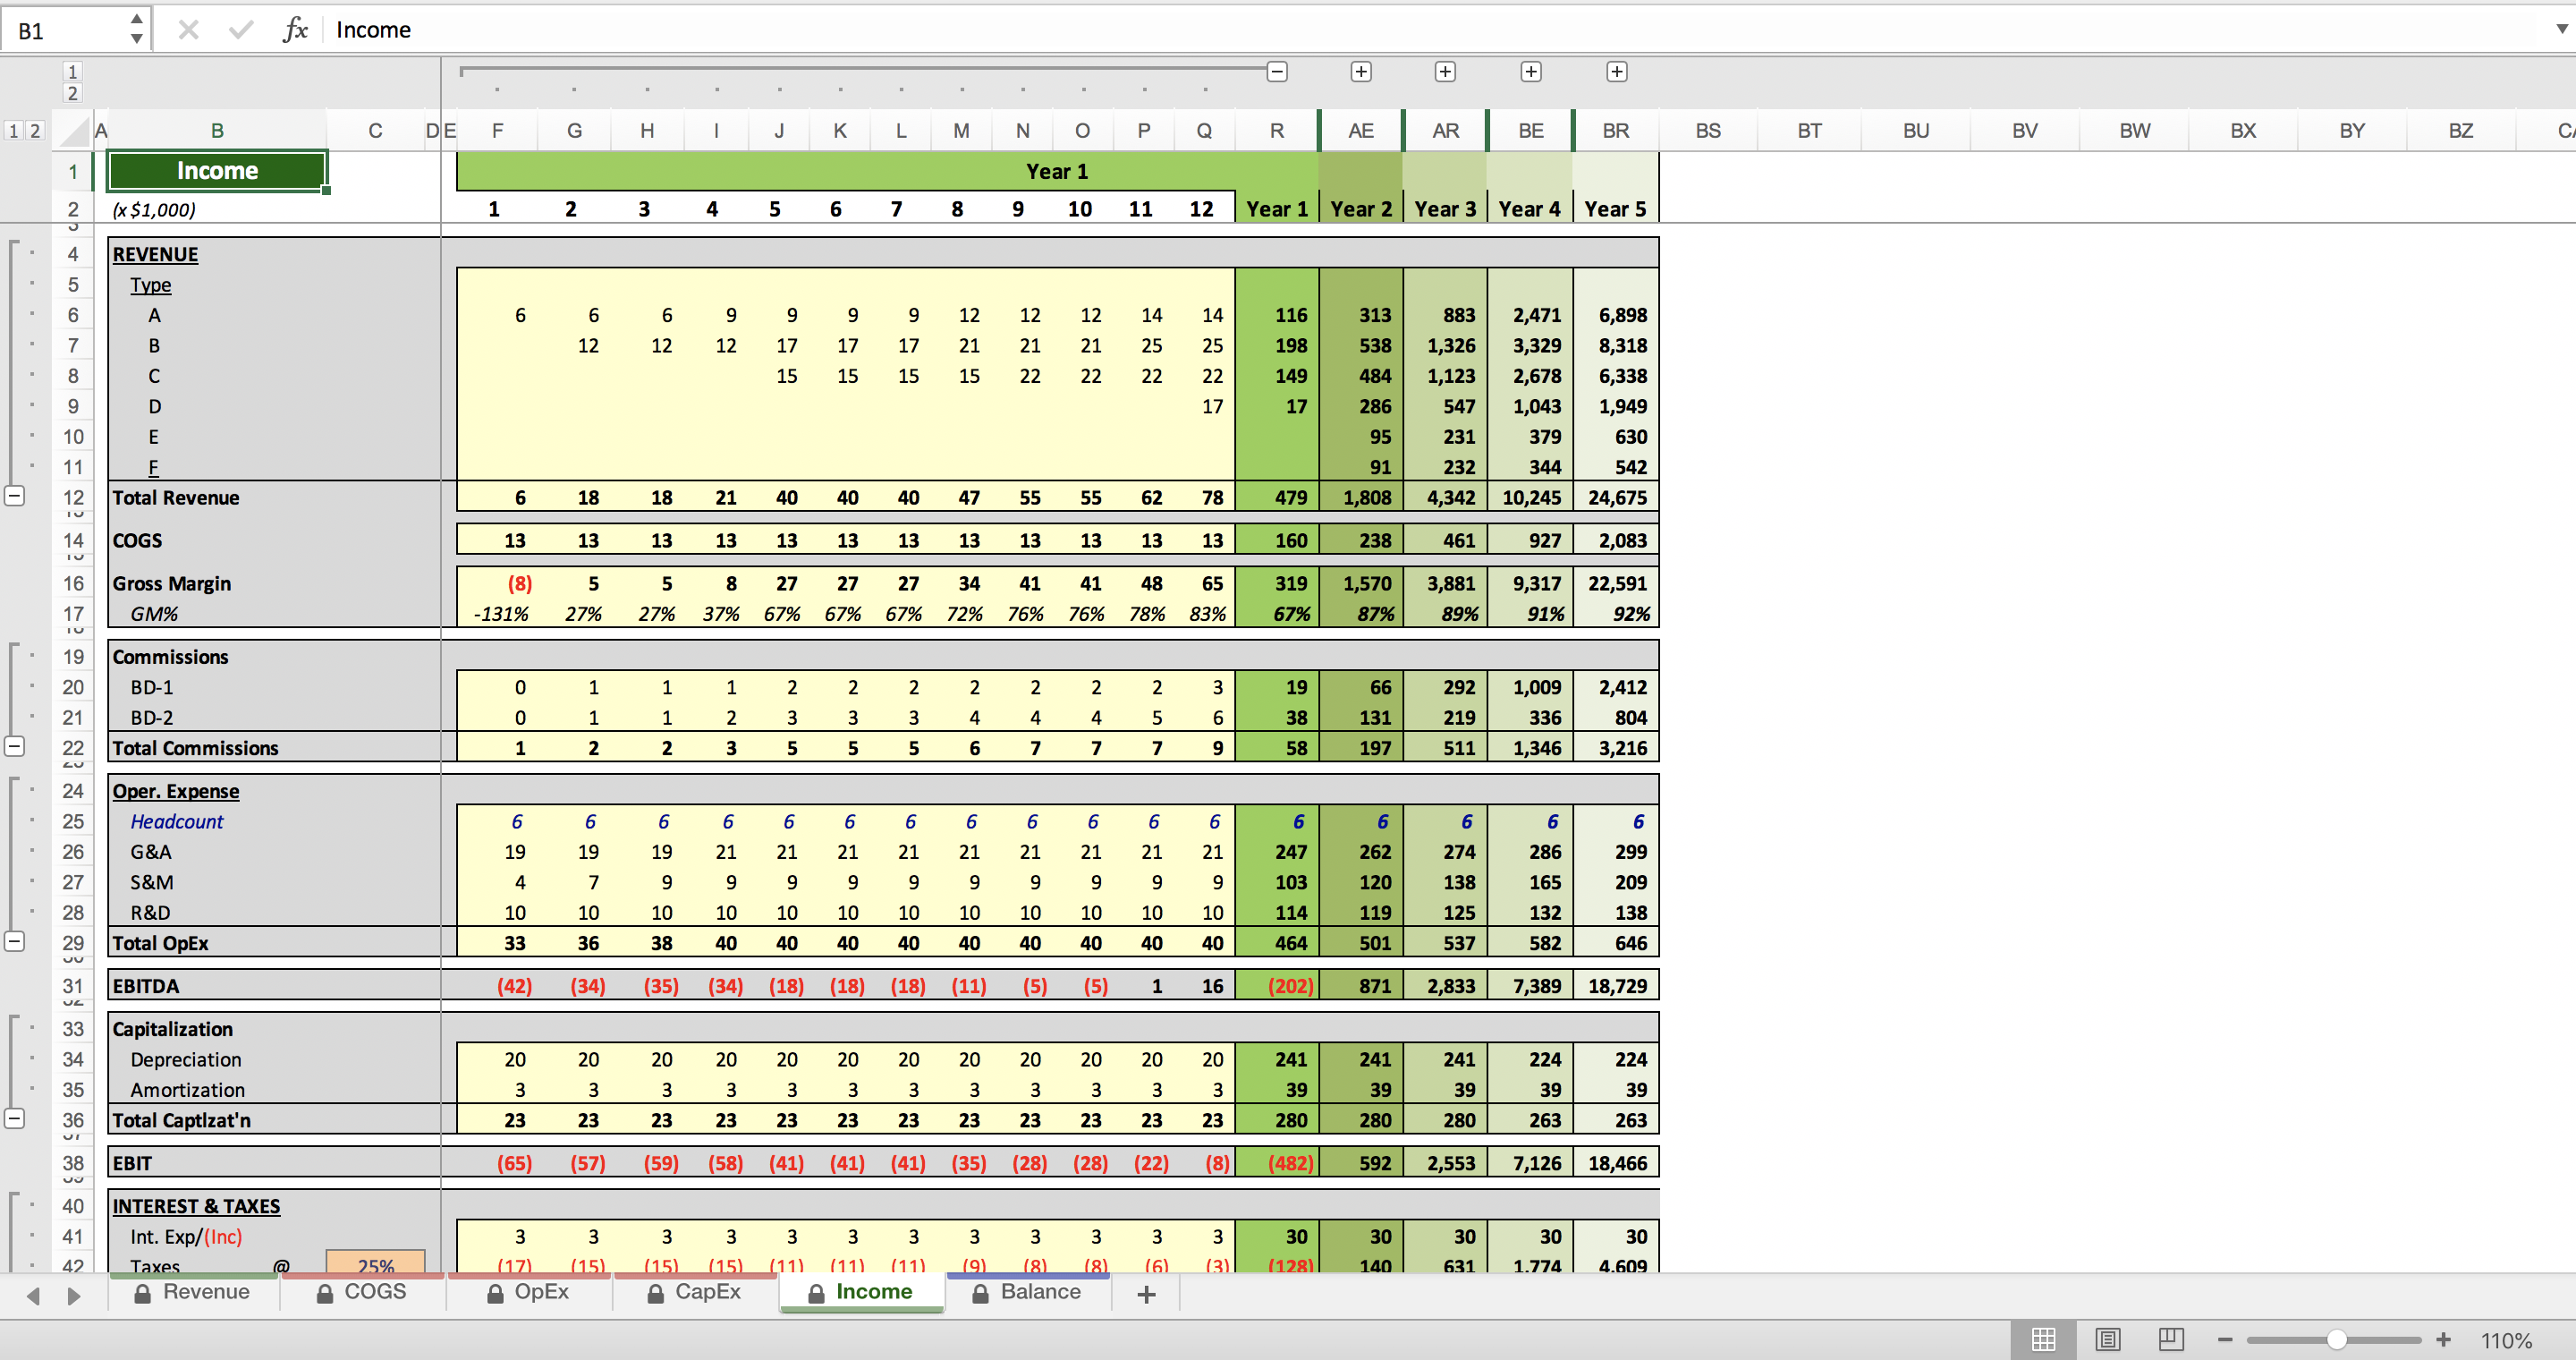The width and height of the screenshot is (2576, 1360).
Task: Open the Name Box dropdown arrows
Action: coord(136,29)
